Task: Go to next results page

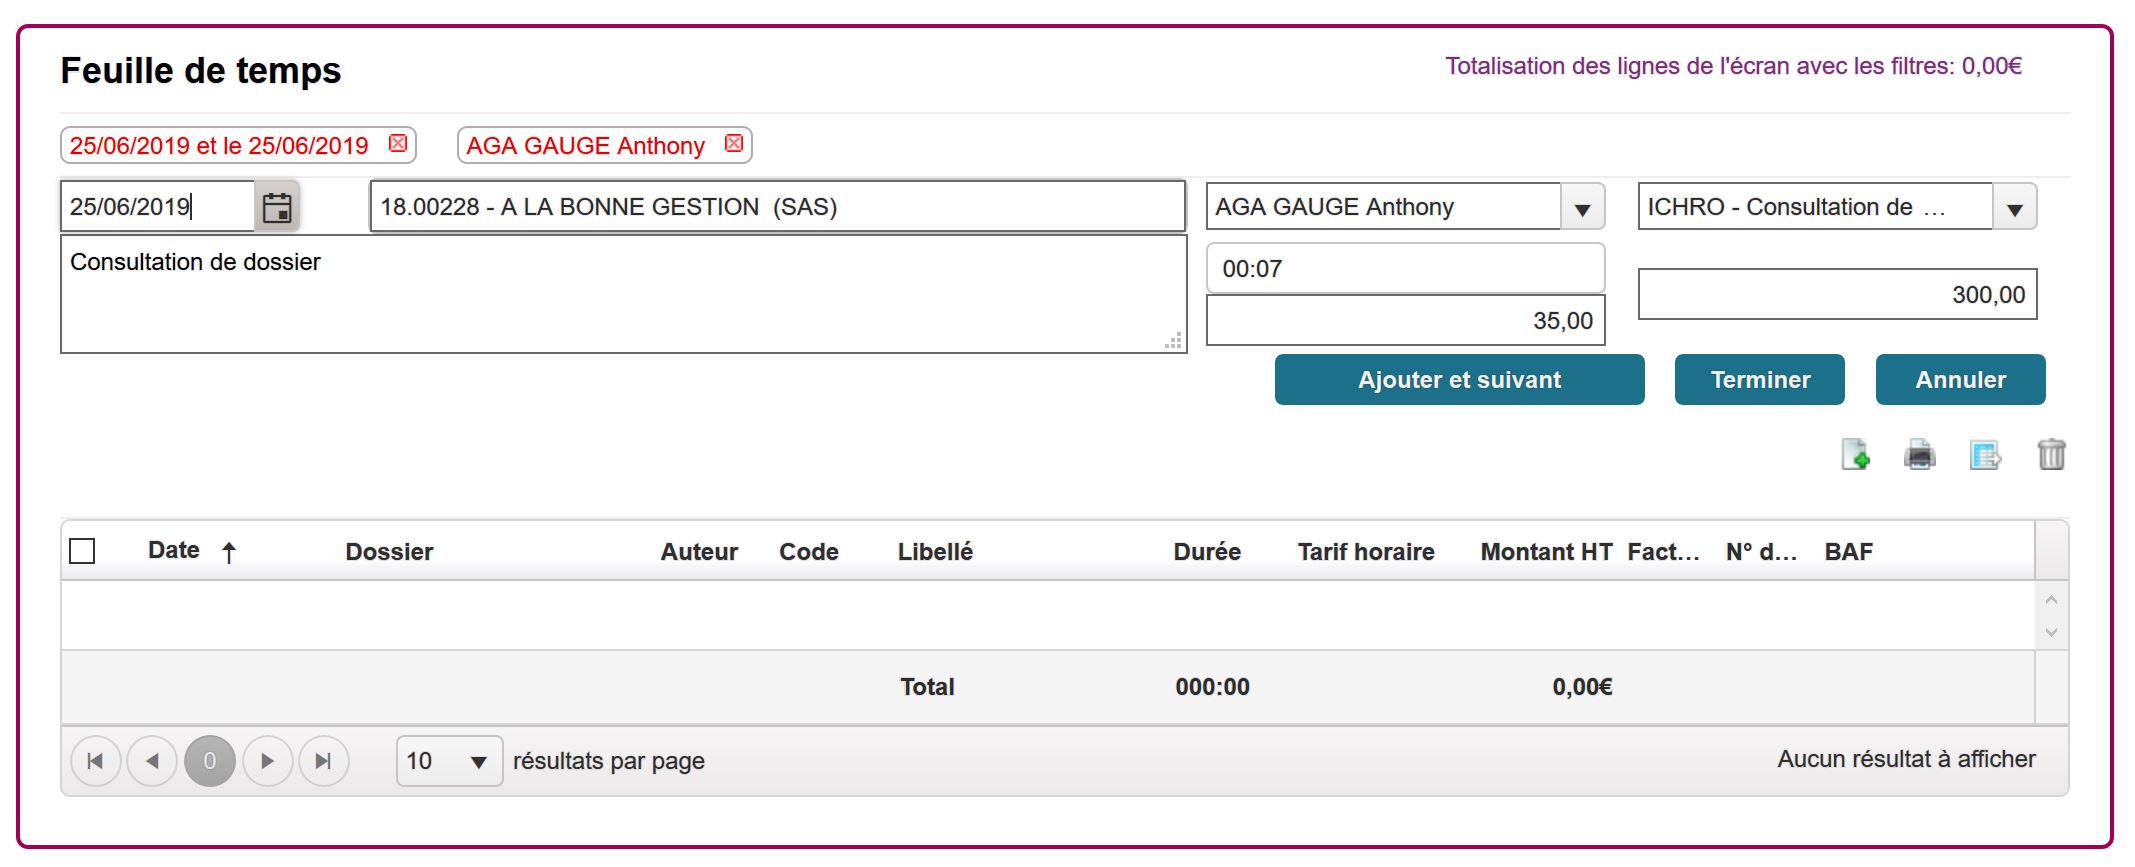Action: 267,761
